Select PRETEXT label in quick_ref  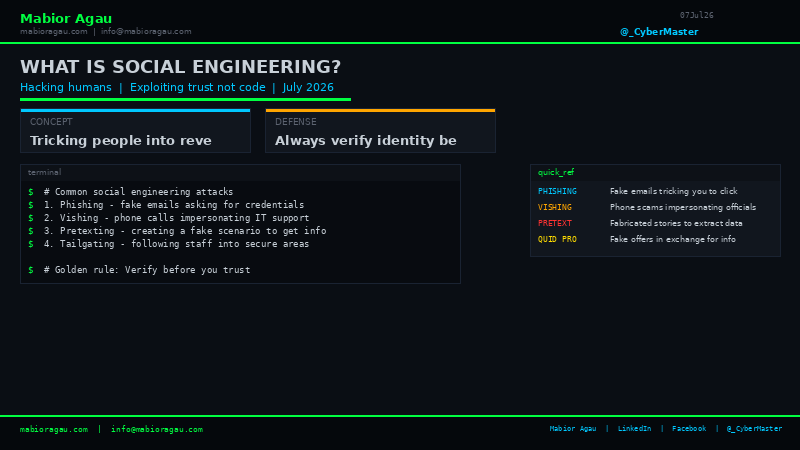555,223
